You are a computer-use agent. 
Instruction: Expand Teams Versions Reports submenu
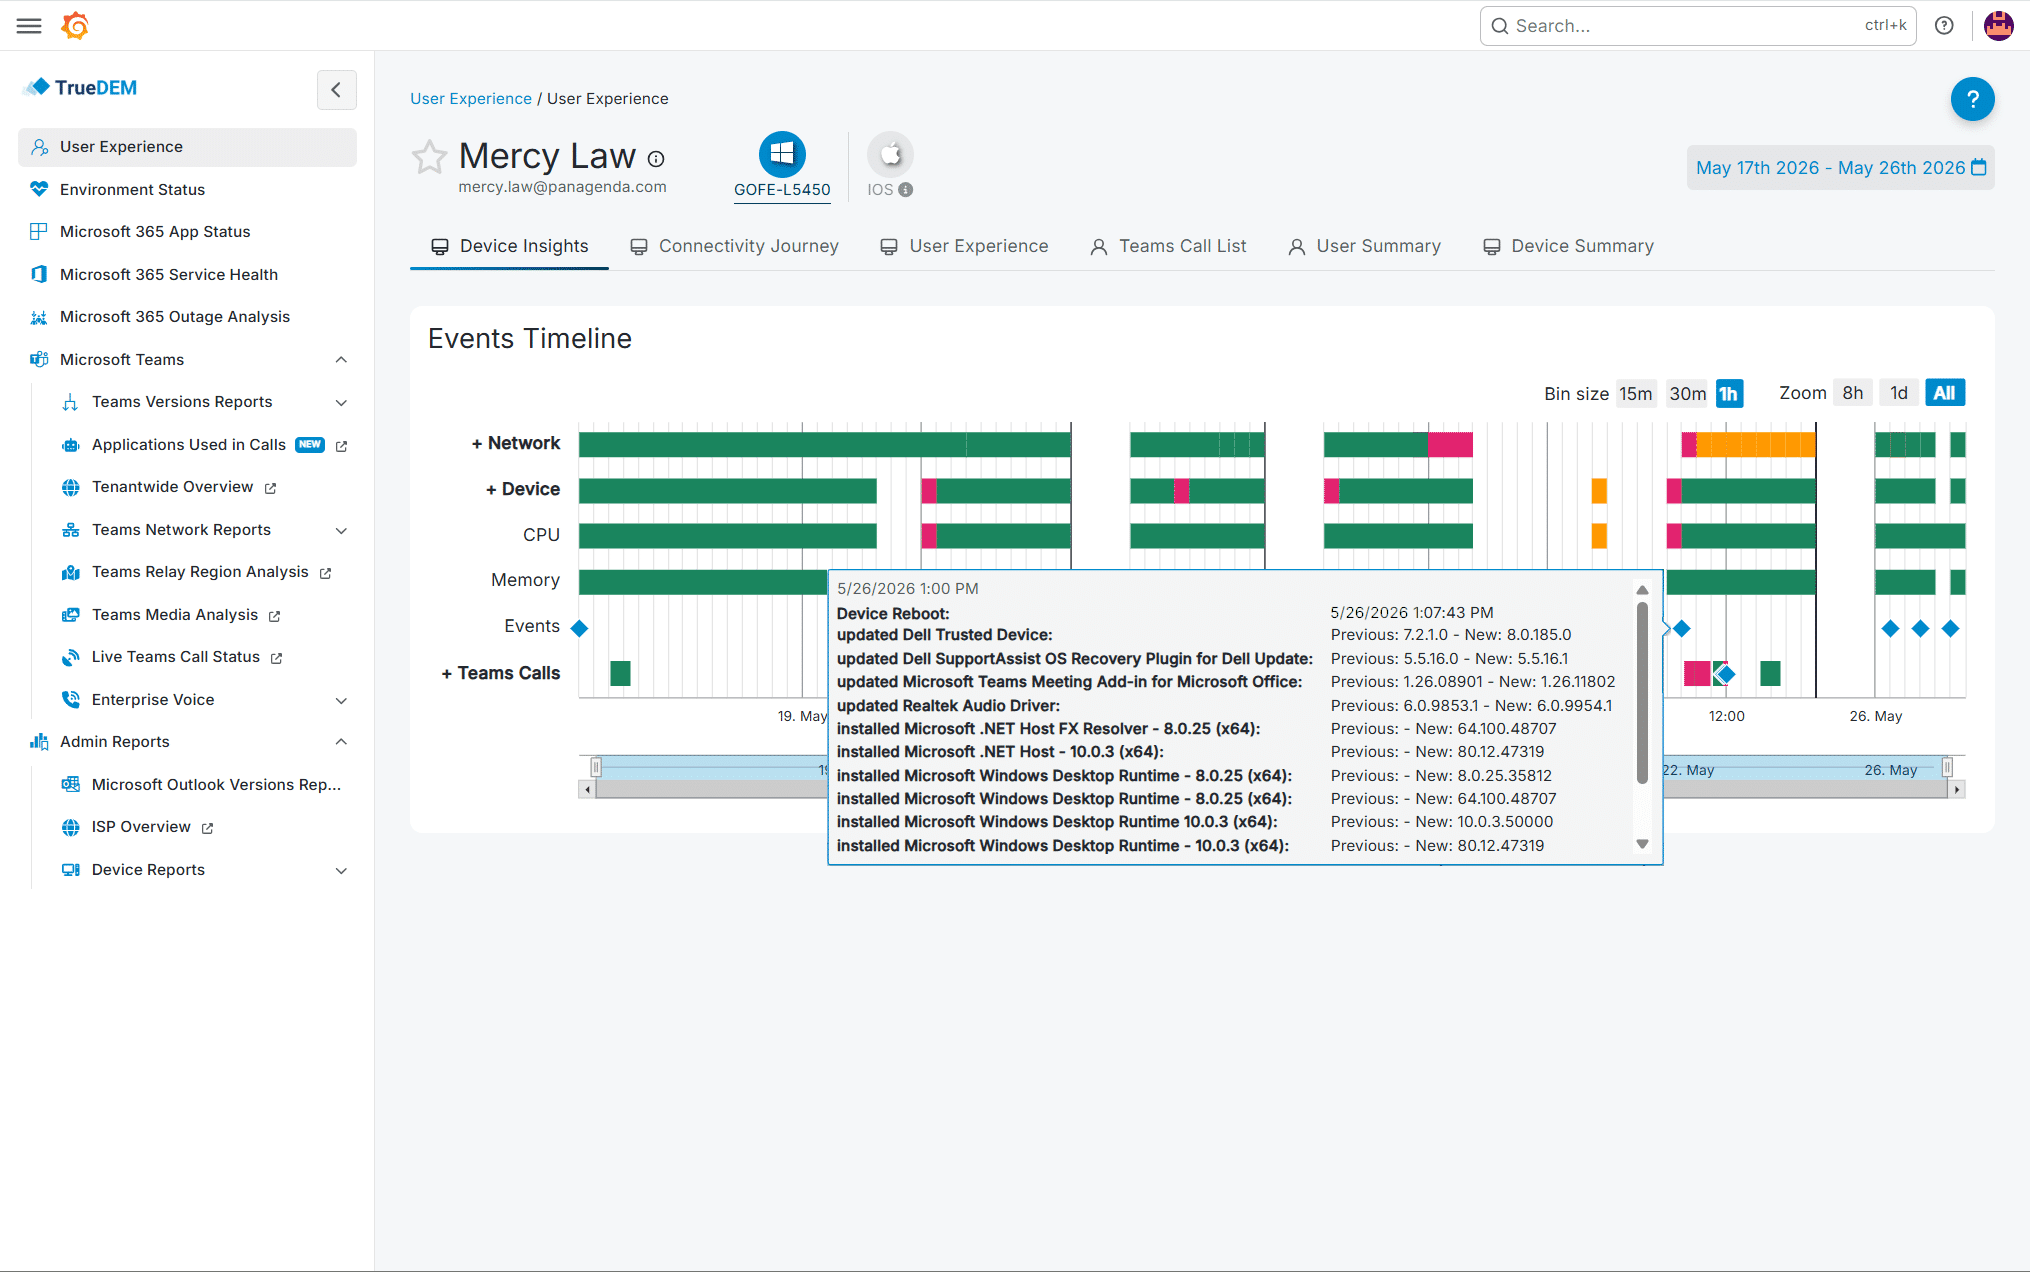[341, 403]
